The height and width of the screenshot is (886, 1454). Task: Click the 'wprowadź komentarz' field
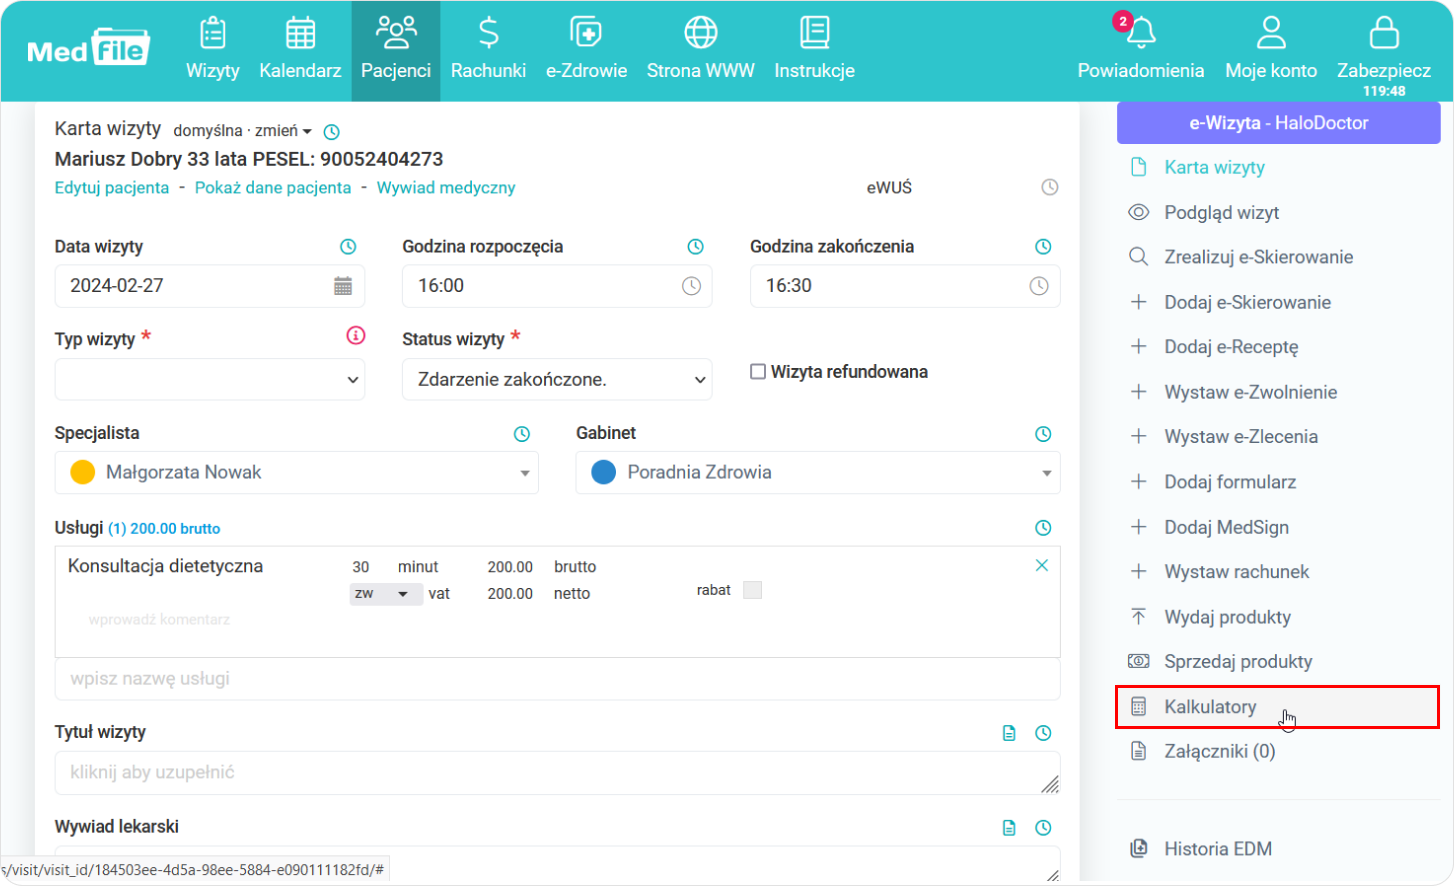click(x=159, y=620)
